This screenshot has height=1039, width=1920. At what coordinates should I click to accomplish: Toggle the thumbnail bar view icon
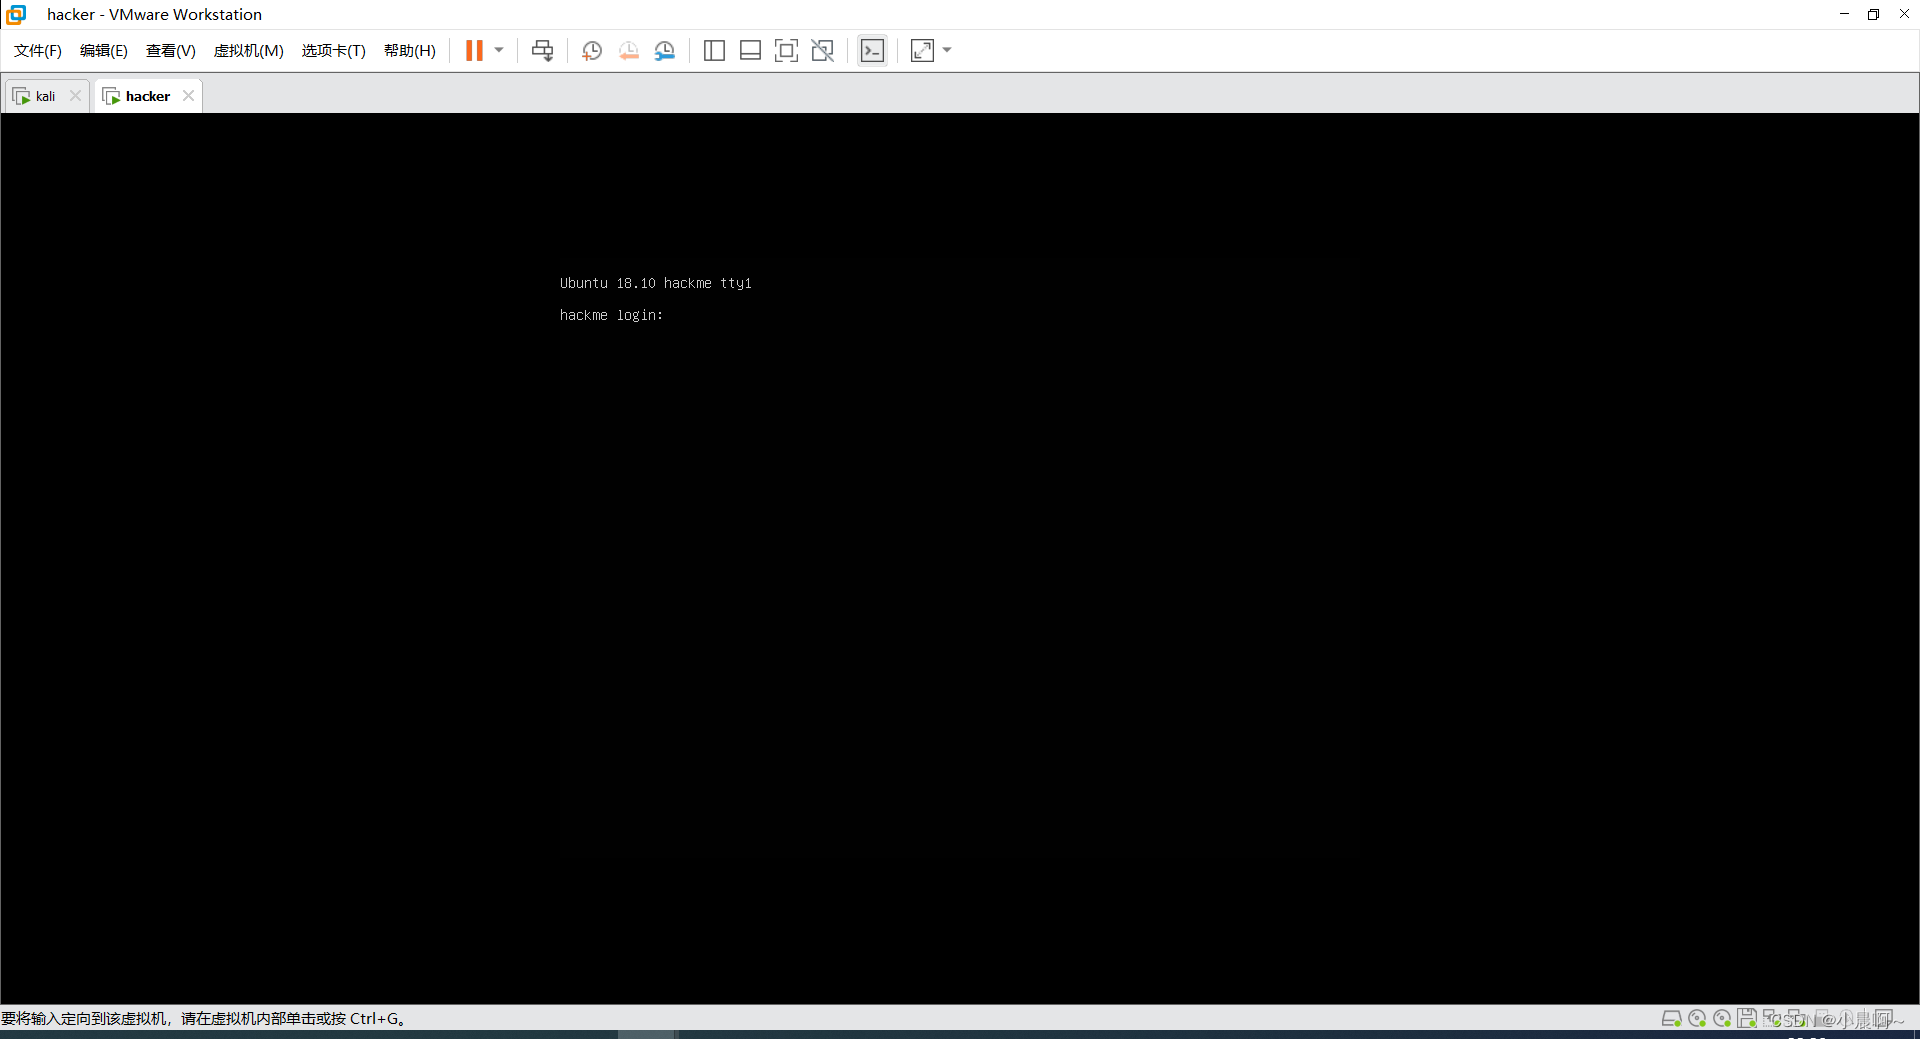[x=750, y=51]
